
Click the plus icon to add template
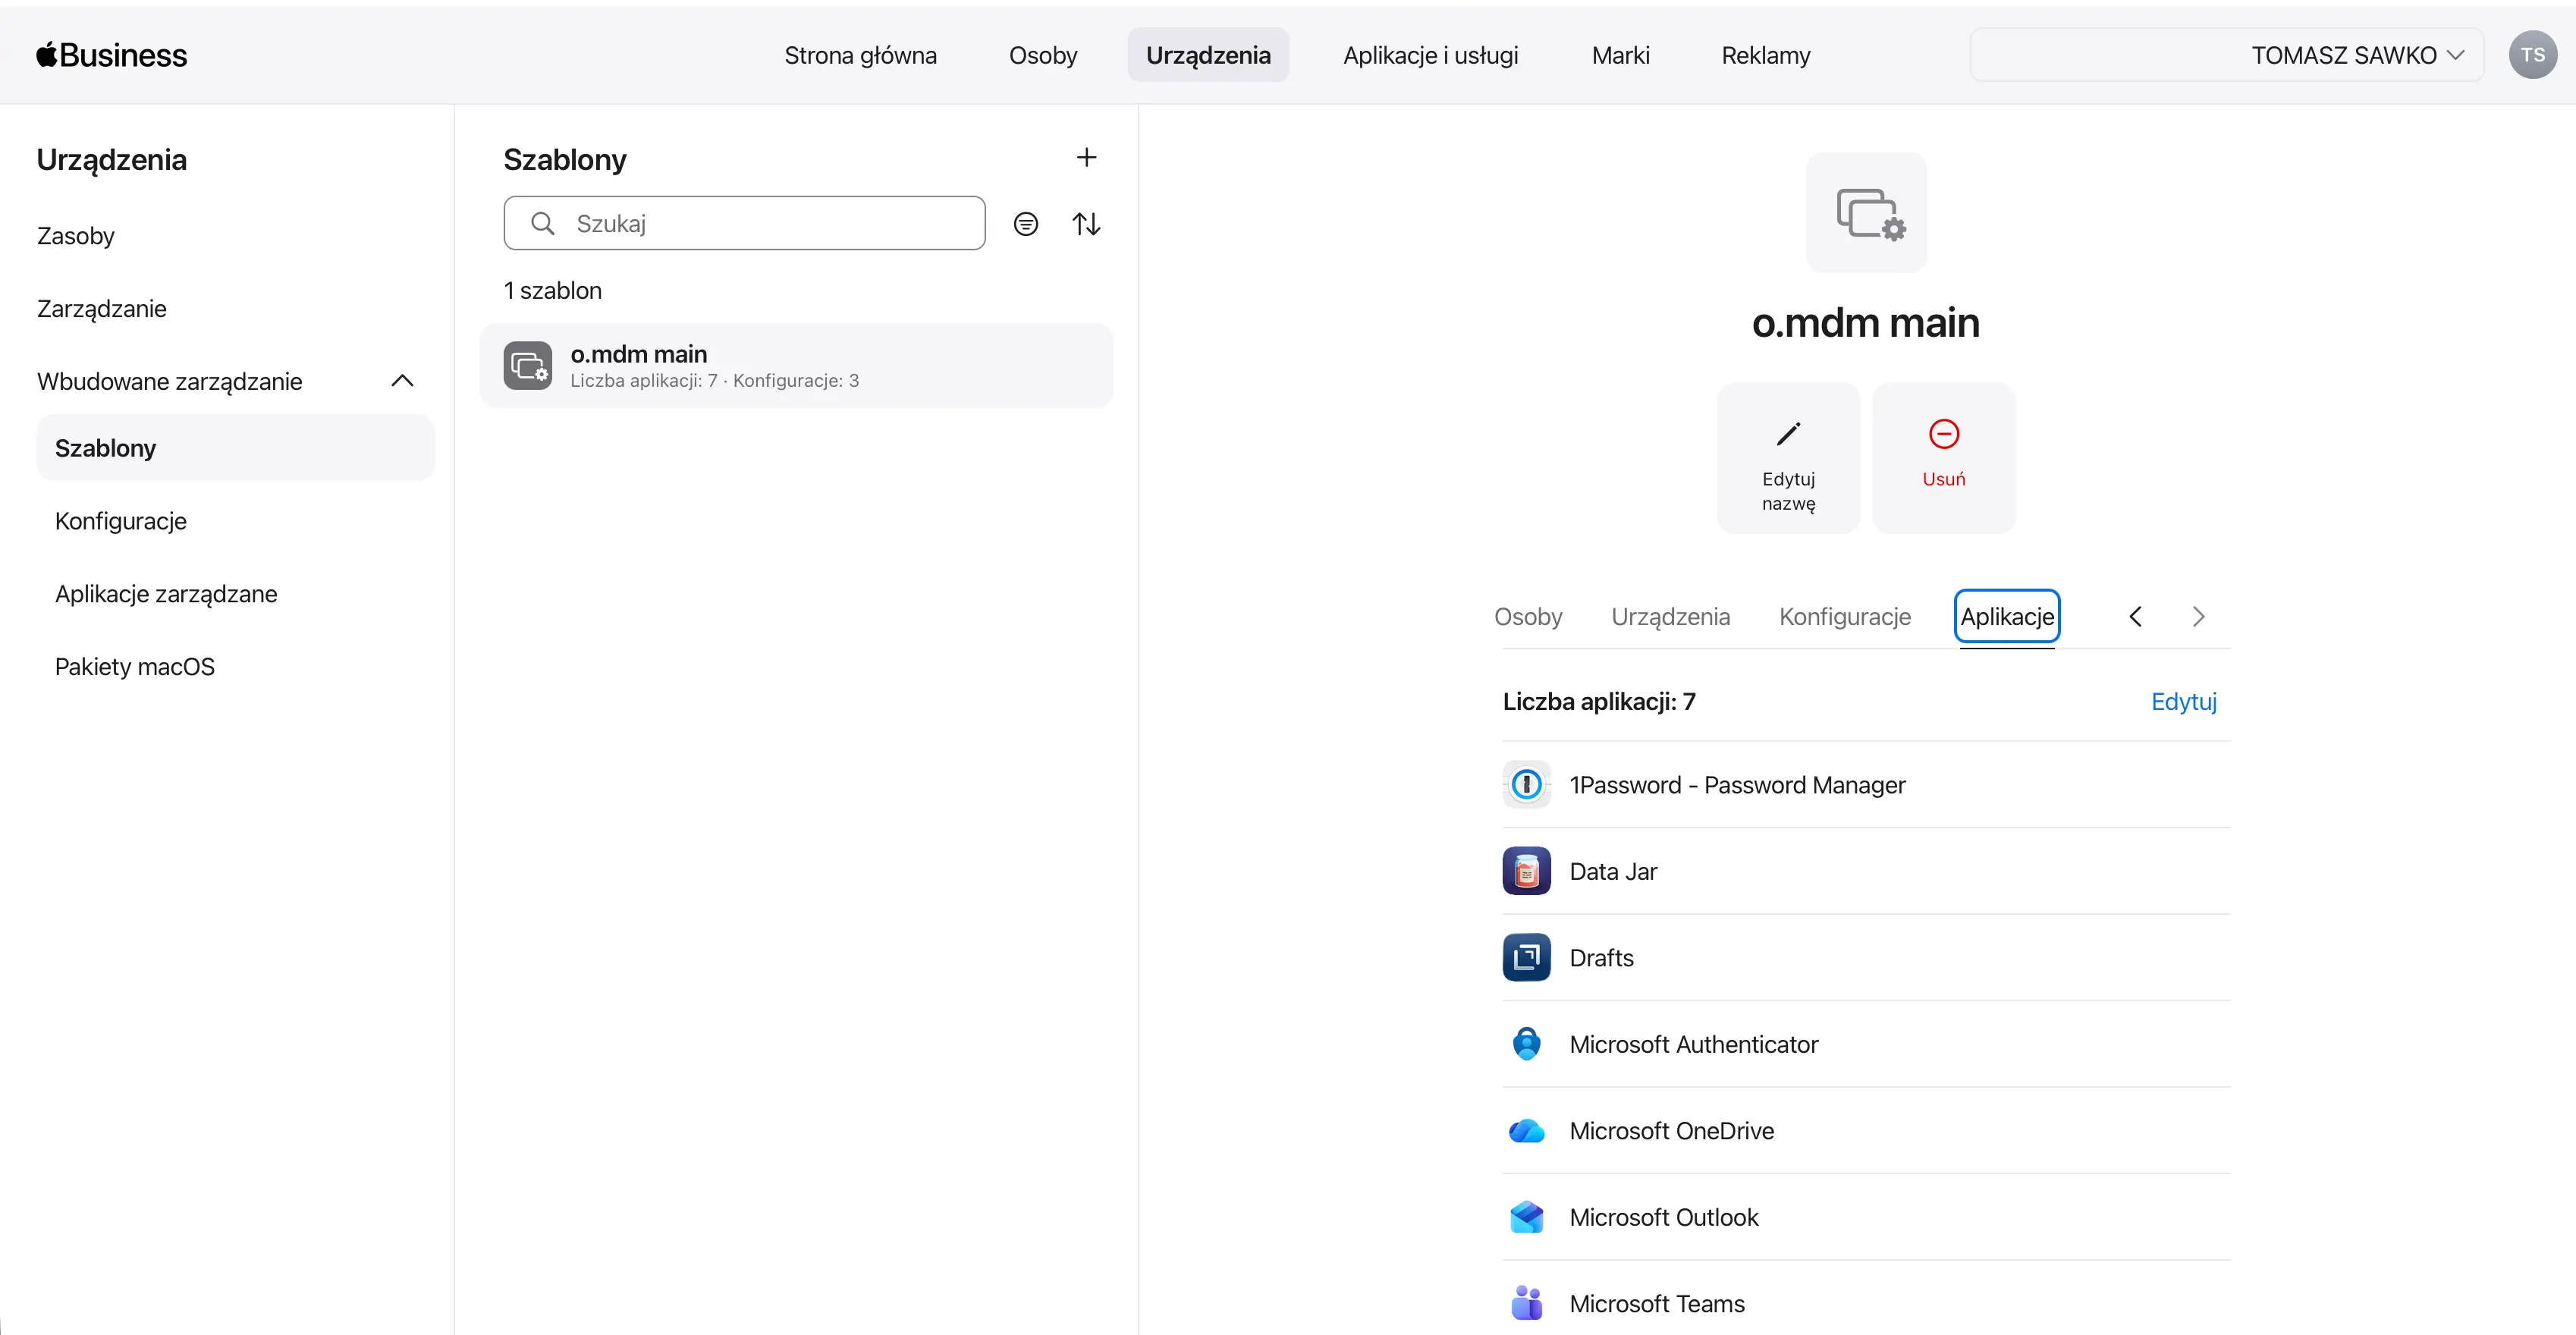tap(1086, 158)
